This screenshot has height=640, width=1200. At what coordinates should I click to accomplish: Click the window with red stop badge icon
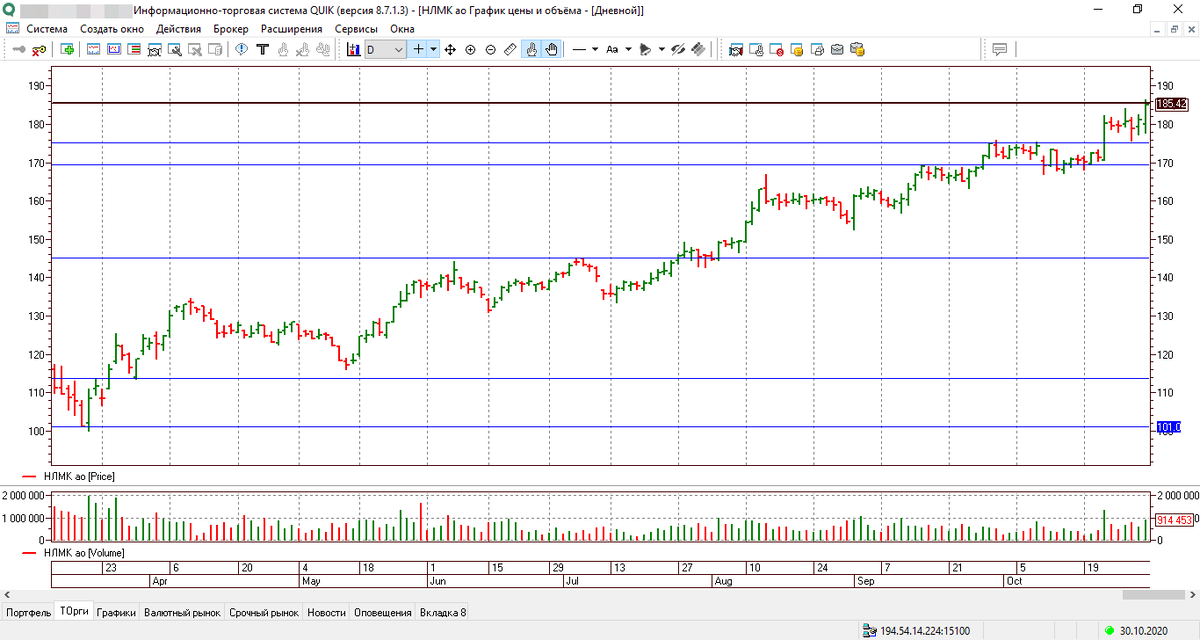click(776, 49)
